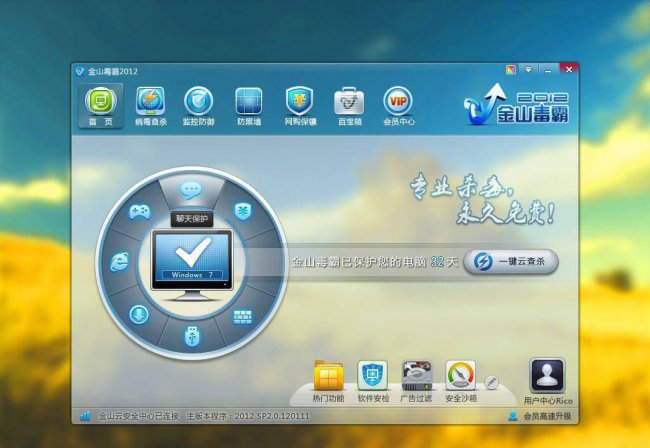This screenshot has height=448, width=650.
Task: Click the 金山云安全中心已连接 status text
Action: coord(138,416)
